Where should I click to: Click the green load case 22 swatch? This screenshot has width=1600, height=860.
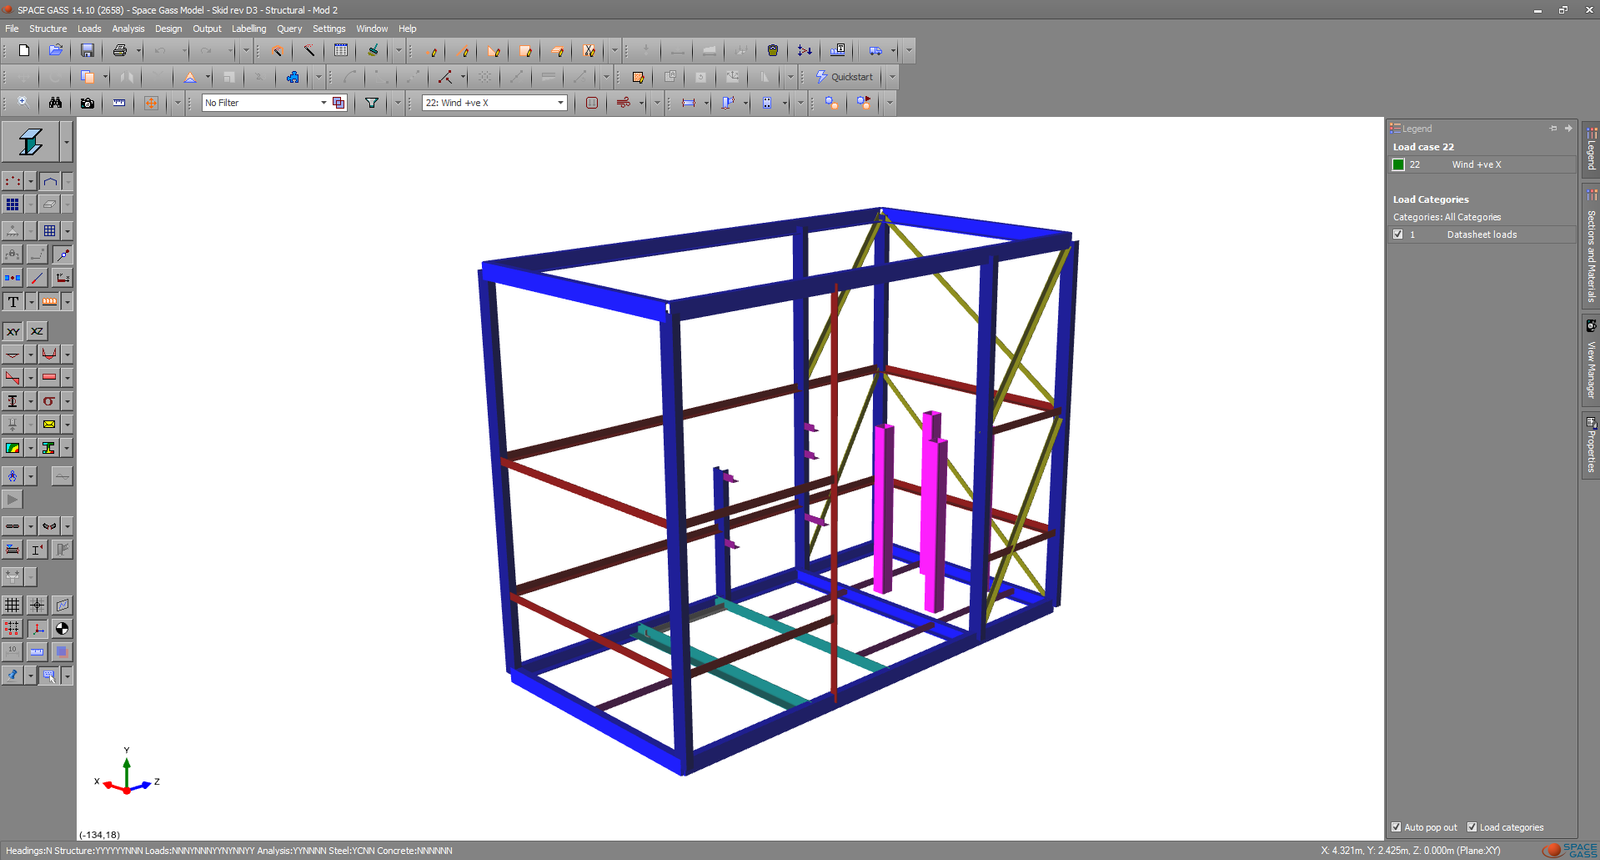(1399, 165)
